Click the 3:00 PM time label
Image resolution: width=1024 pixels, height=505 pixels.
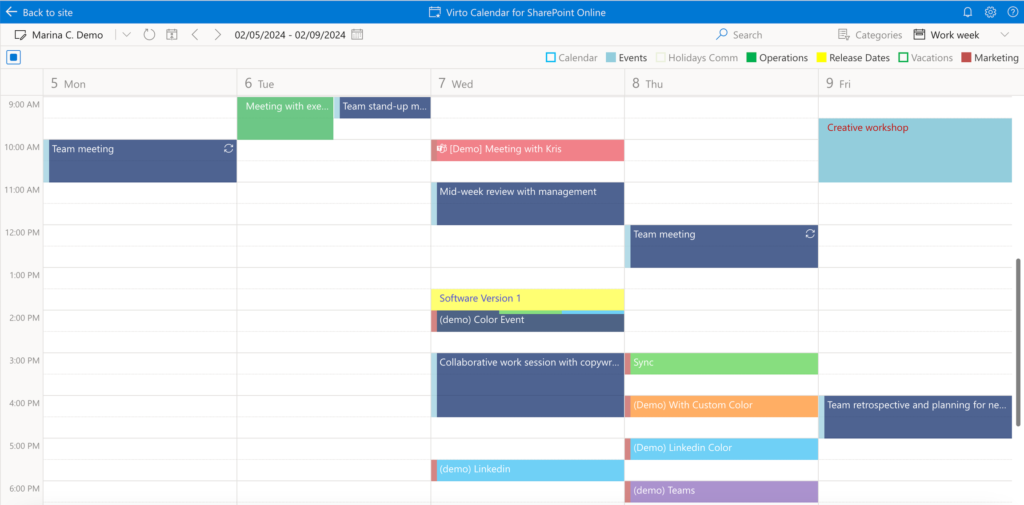pos(22,361)
